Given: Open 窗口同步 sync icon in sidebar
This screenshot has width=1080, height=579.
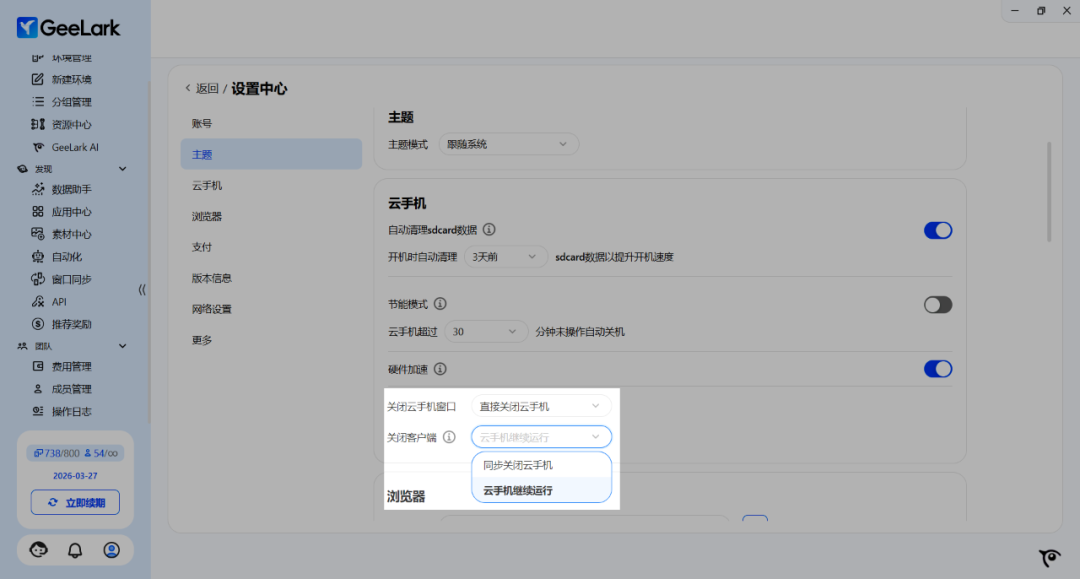Looking at the screenshot, I should (38, 279).
